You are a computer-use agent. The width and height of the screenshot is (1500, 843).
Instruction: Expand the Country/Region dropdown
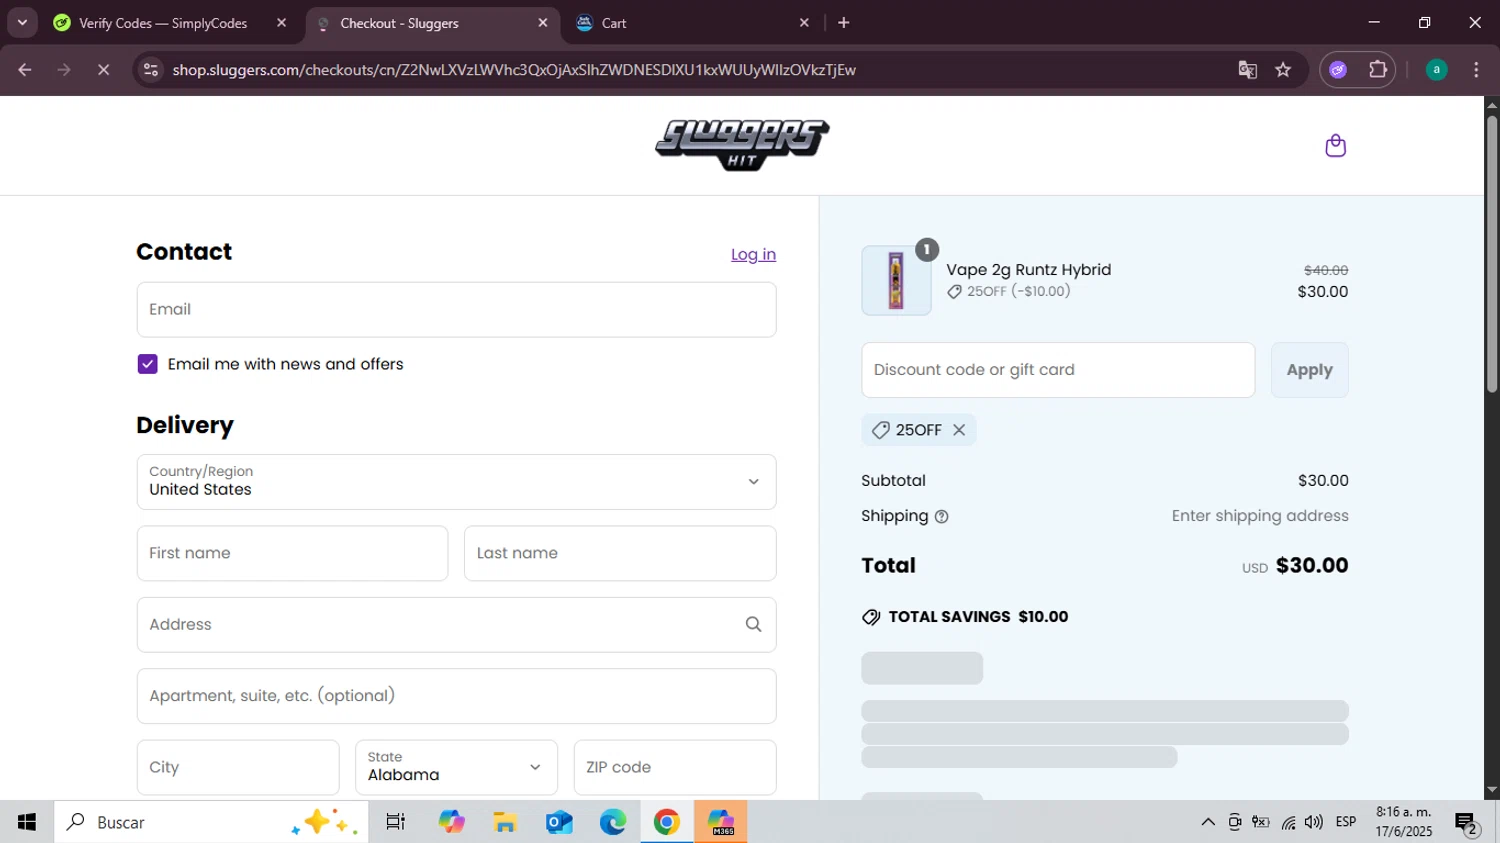456,482
